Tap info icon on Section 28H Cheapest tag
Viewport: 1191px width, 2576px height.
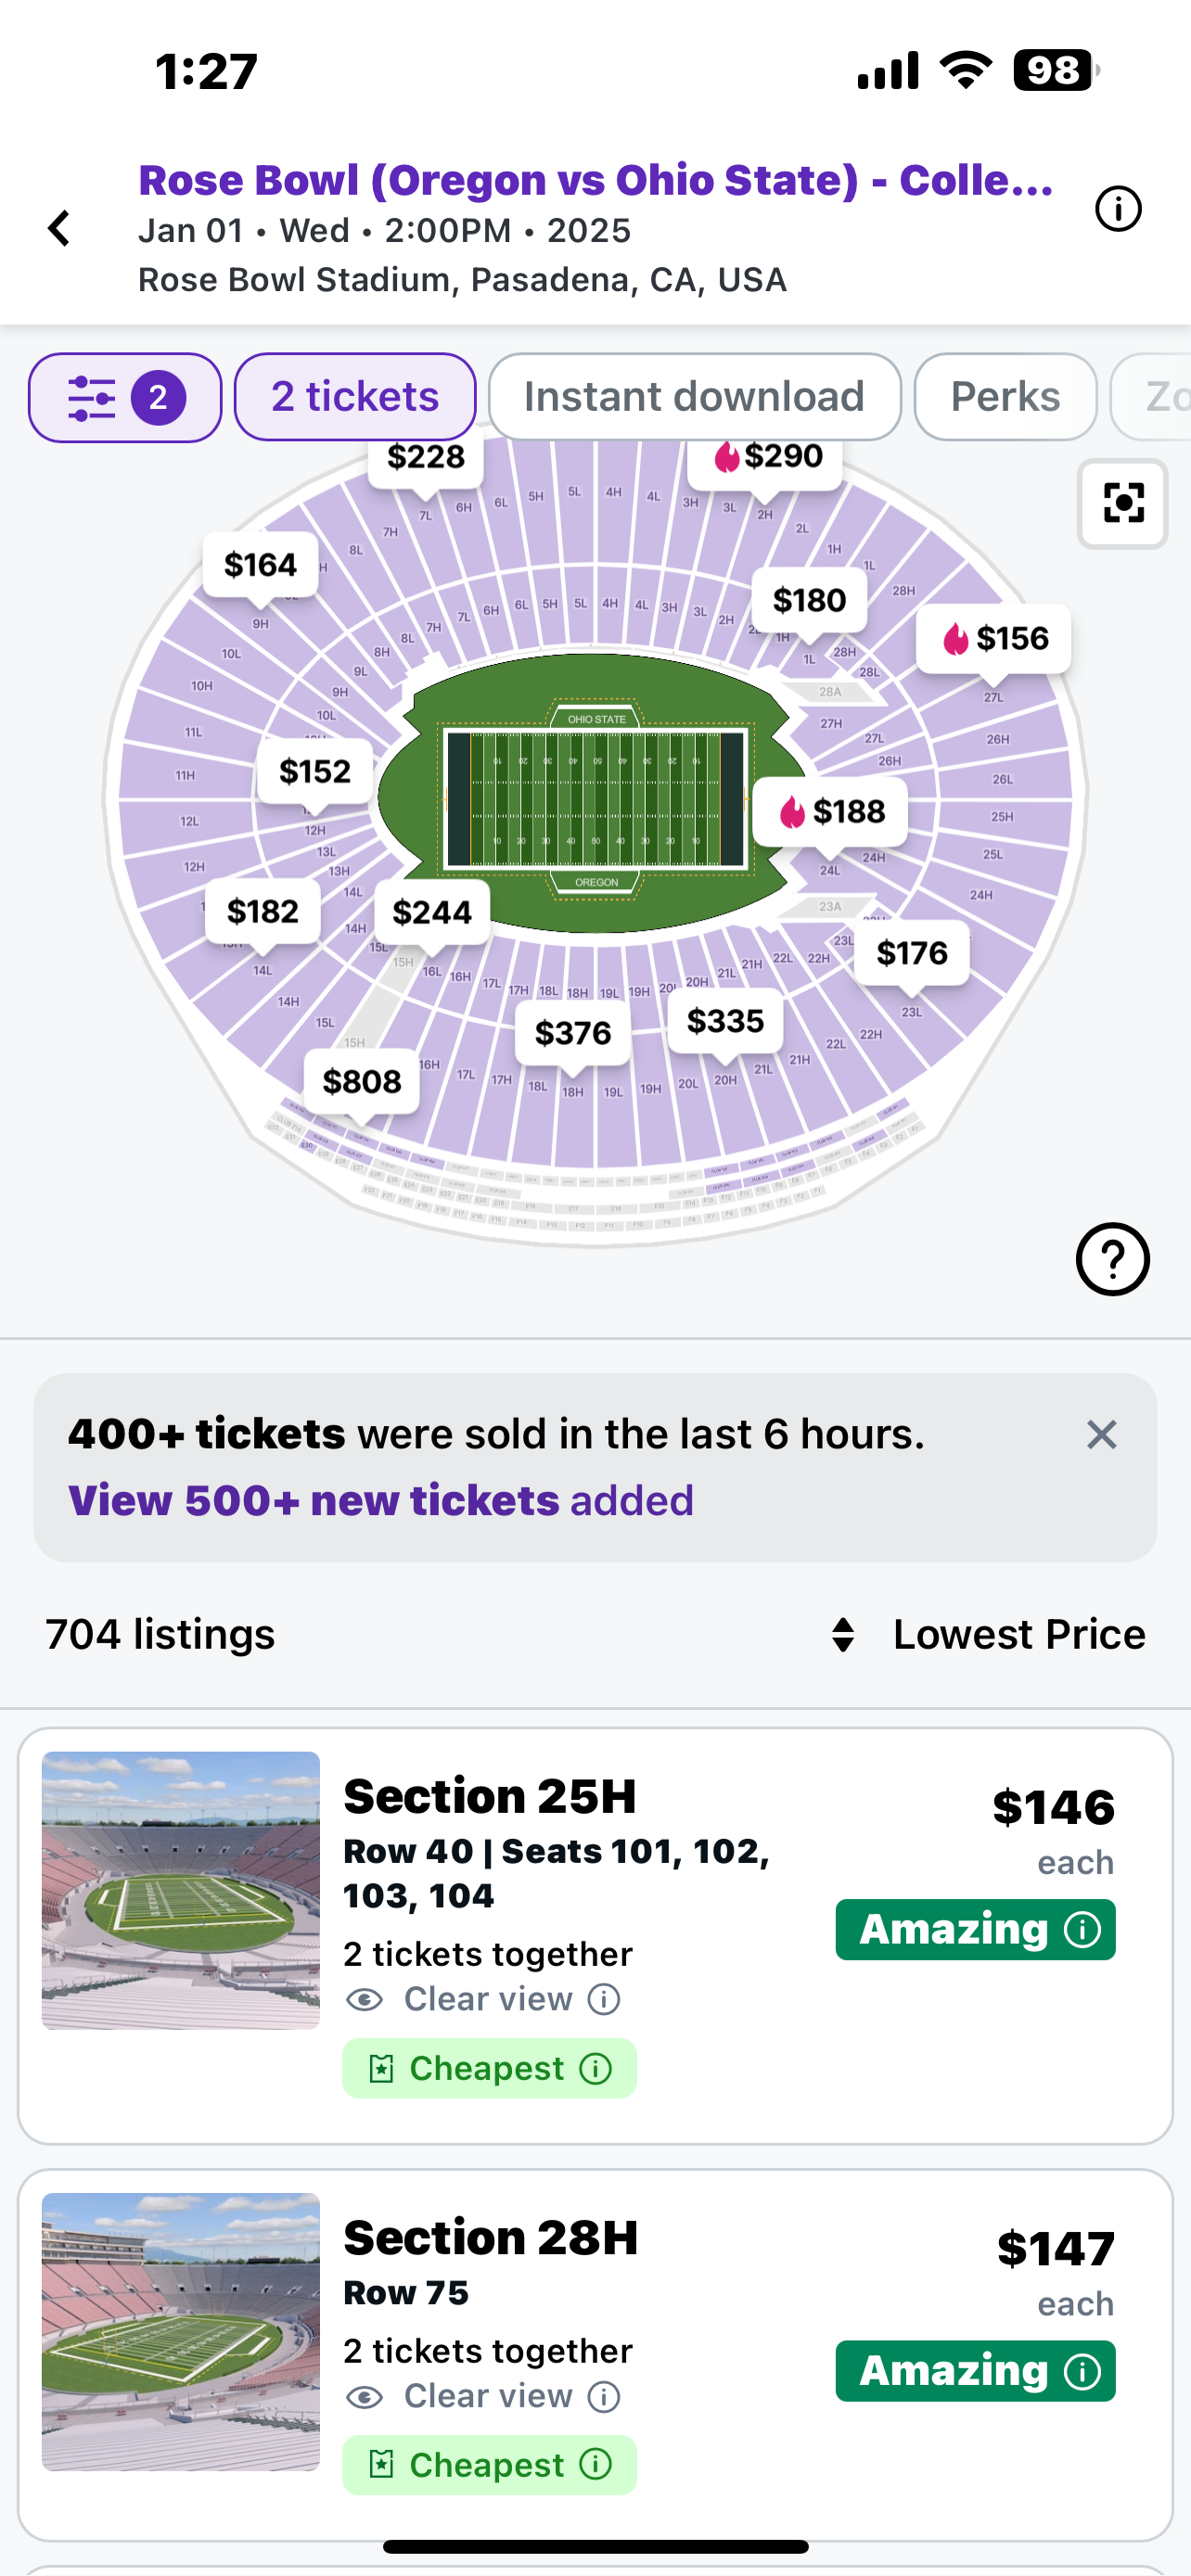[x=596, y=2465]
